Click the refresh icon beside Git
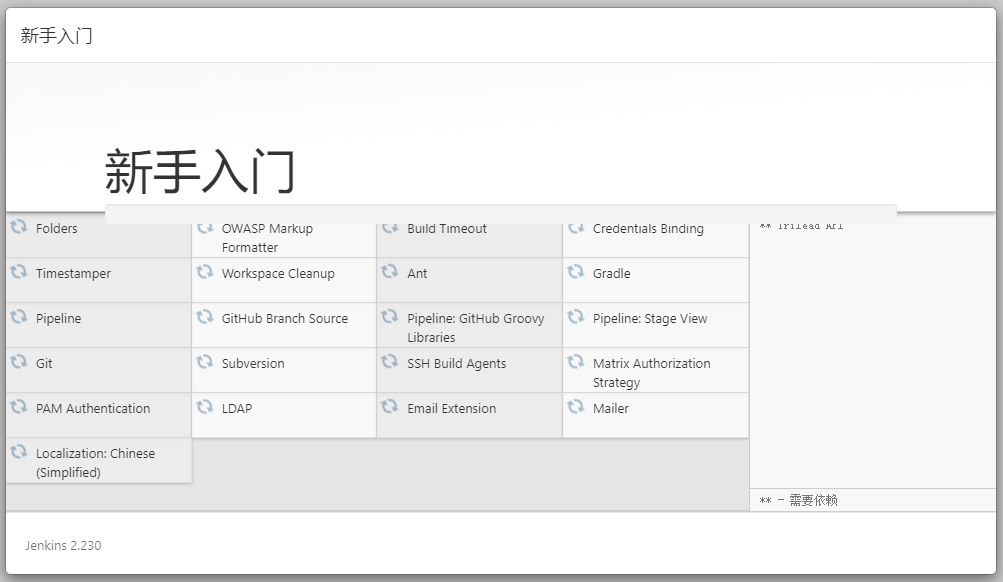The height and width of the screenshot is (582, 1003). click(x=19, y=361)
